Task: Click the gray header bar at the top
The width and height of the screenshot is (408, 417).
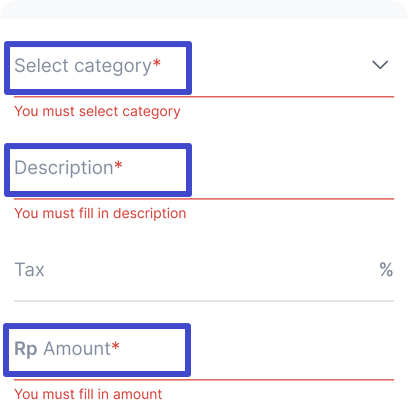Action: point(204,9)
